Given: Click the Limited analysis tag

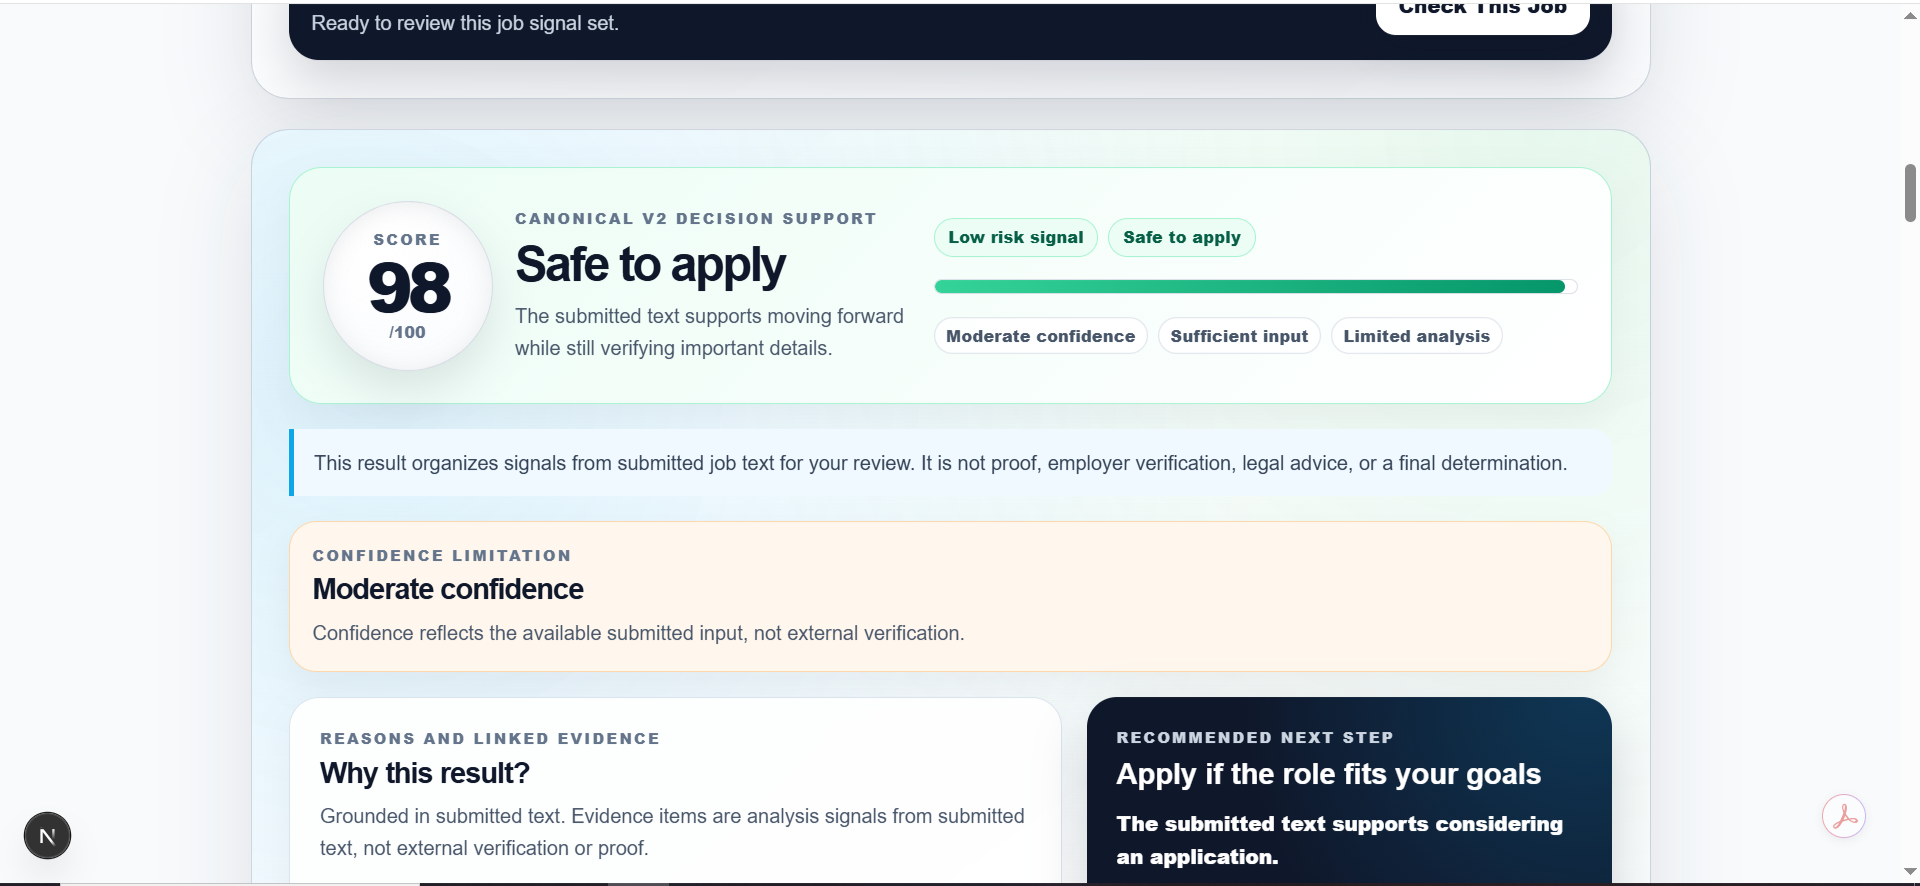Looking at the screenshot, I should 1416,336.
